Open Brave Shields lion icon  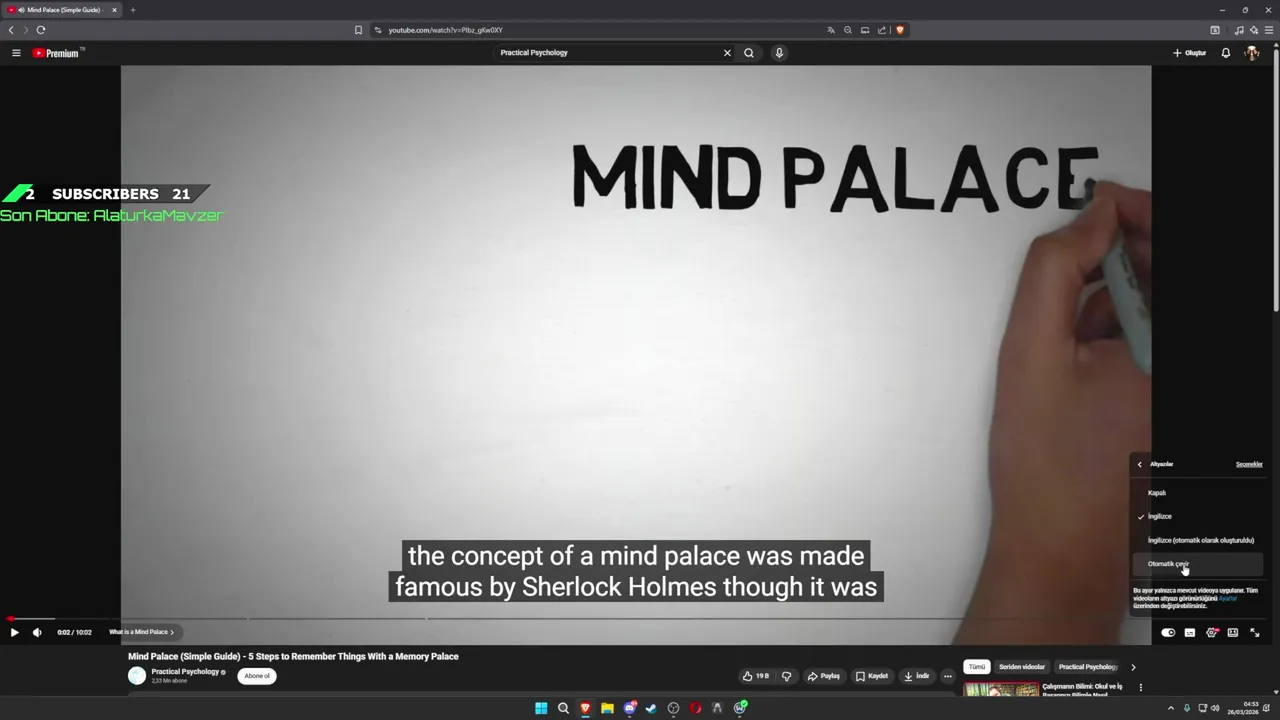tap(900, 30)
